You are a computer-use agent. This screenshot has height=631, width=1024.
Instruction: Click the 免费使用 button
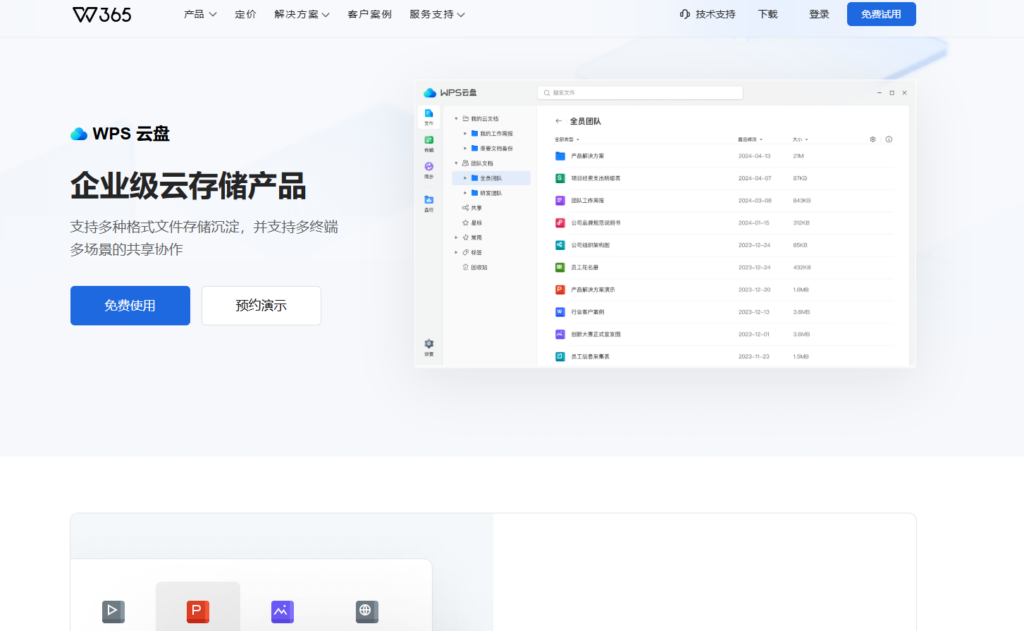(x=130, y=306)
